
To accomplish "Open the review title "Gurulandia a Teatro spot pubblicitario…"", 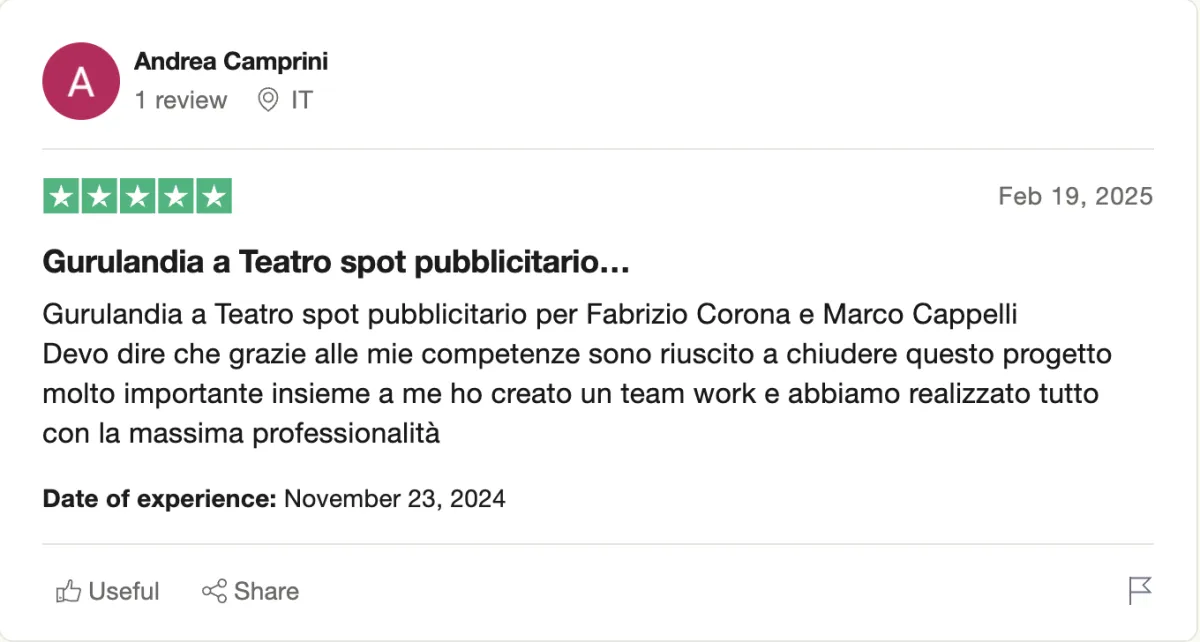I will 336,264.
